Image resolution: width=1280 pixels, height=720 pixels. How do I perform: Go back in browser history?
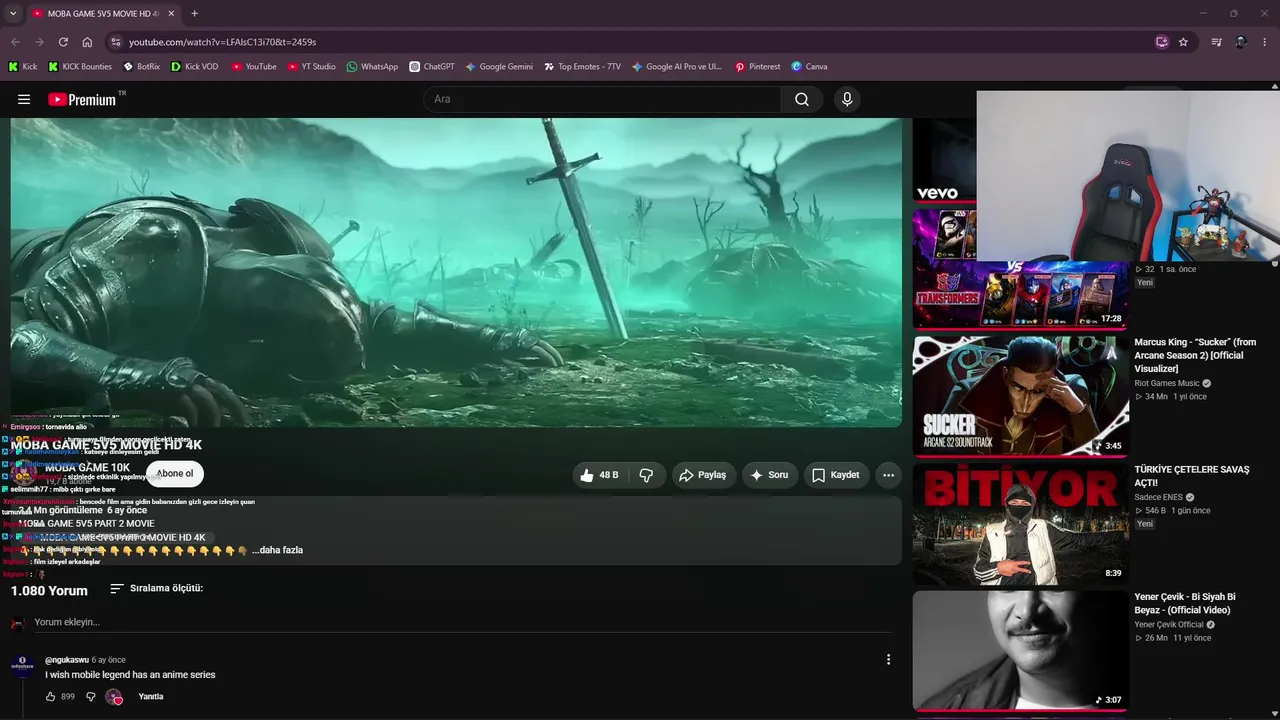coord(15,42)
